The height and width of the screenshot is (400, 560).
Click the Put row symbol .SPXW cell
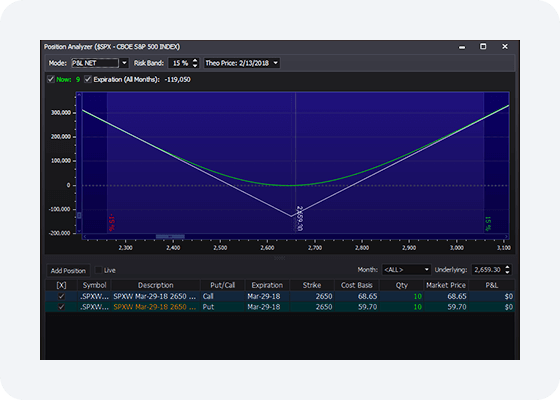tap(94, 307)
